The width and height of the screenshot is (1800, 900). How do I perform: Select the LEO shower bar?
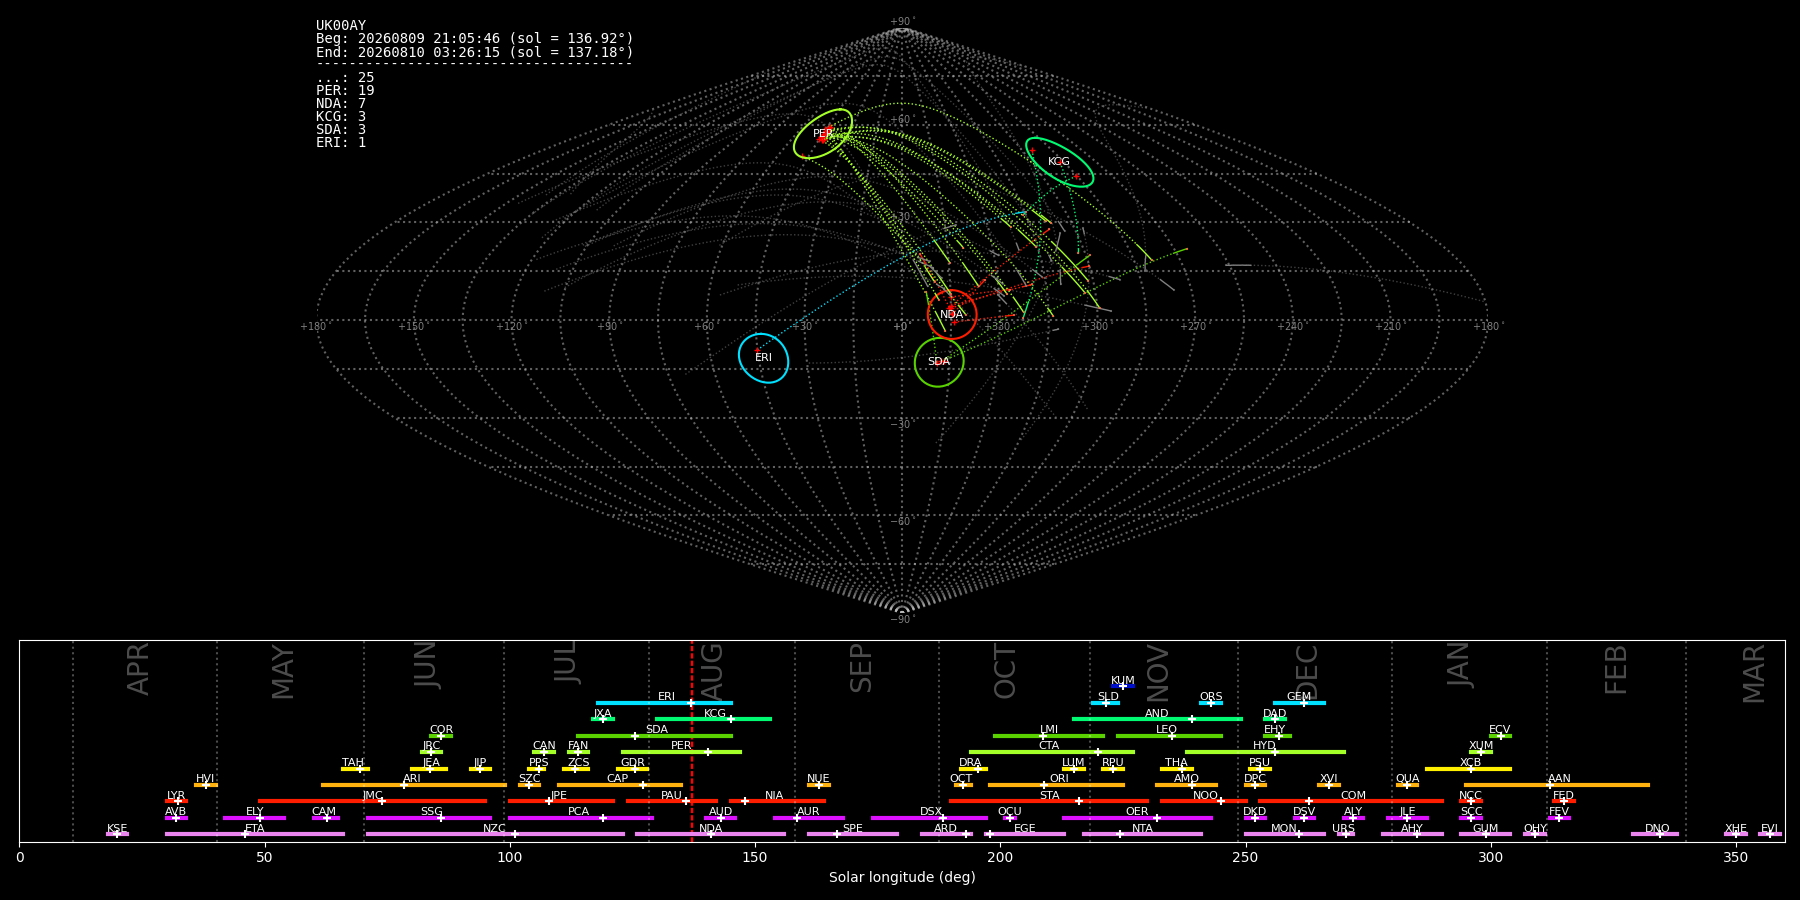(x=1169, y=736)
